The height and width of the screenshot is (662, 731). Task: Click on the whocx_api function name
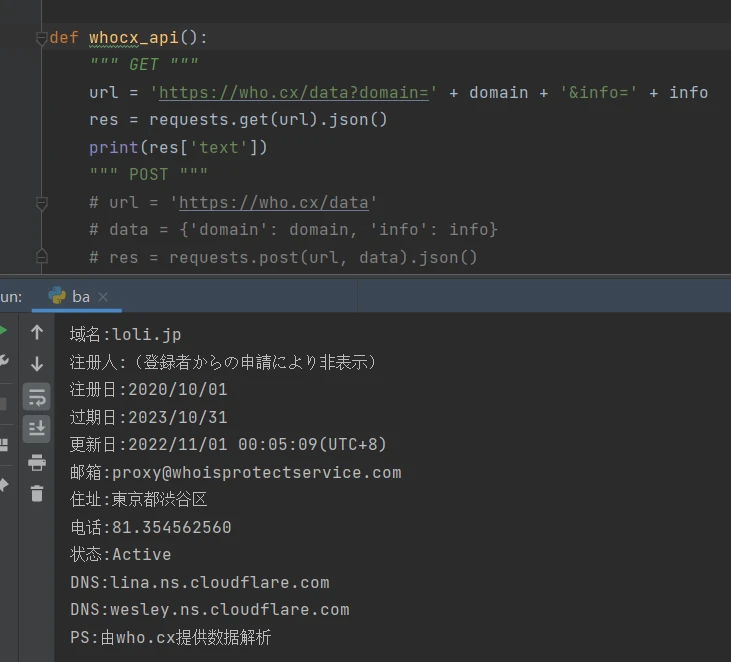click(132, 38)
